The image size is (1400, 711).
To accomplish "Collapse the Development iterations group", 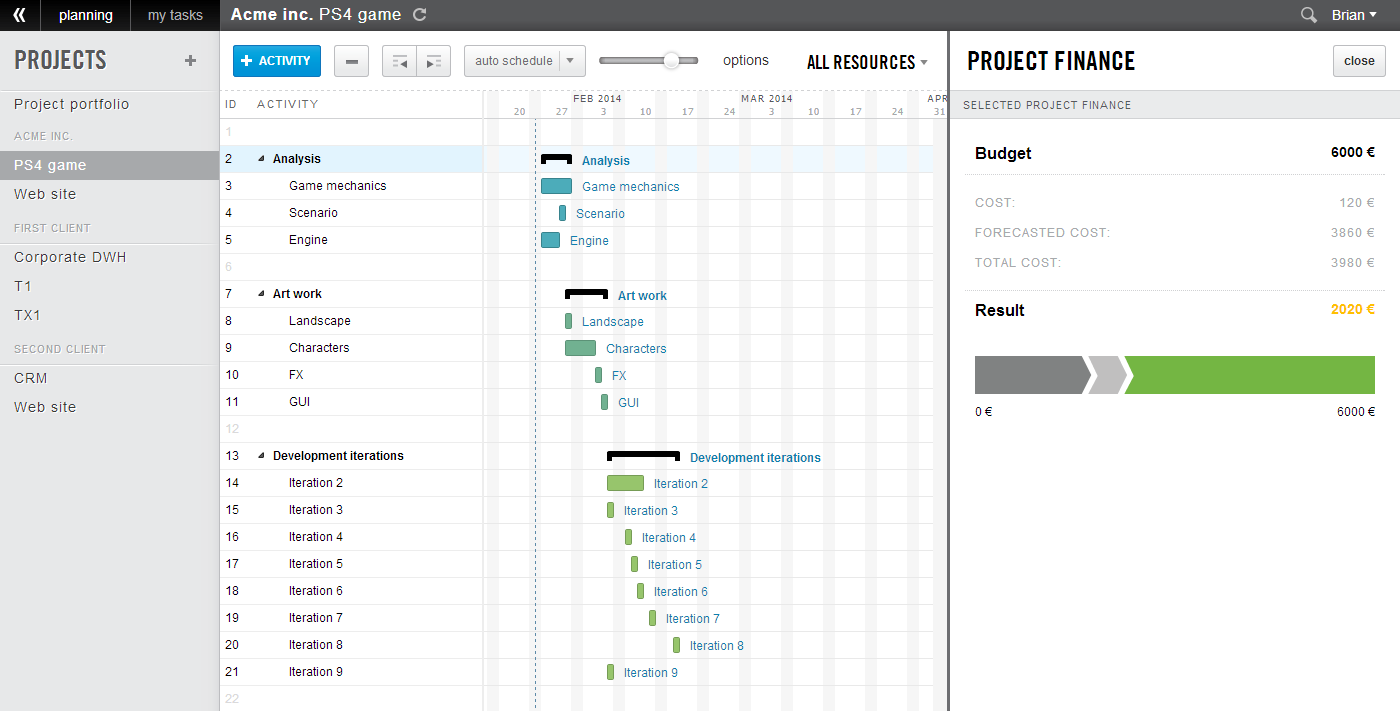I will pos(262,456).
